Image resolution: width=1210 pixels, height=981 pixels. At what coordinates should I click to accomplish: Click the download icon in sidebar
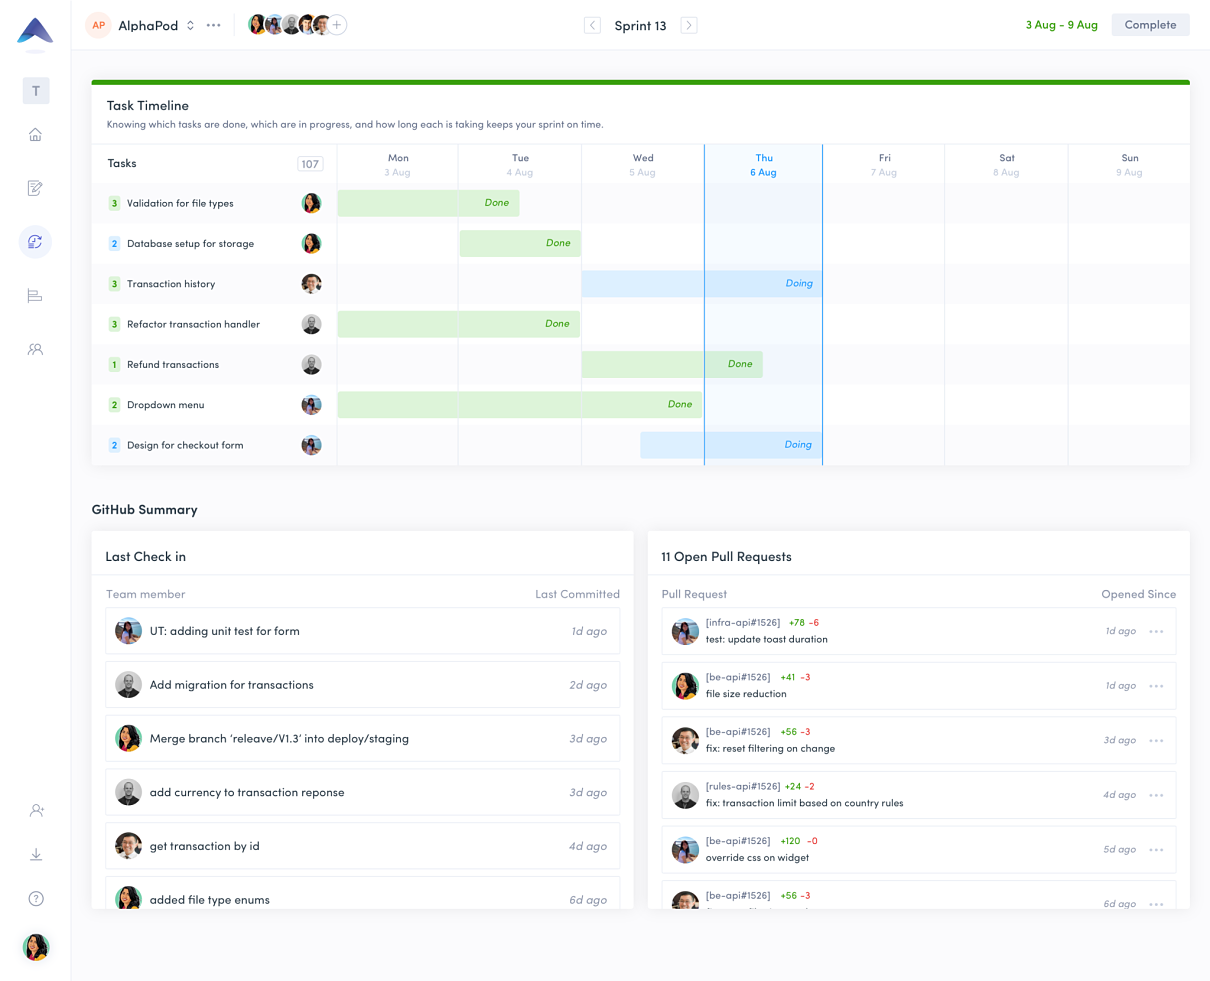point(36,854)
